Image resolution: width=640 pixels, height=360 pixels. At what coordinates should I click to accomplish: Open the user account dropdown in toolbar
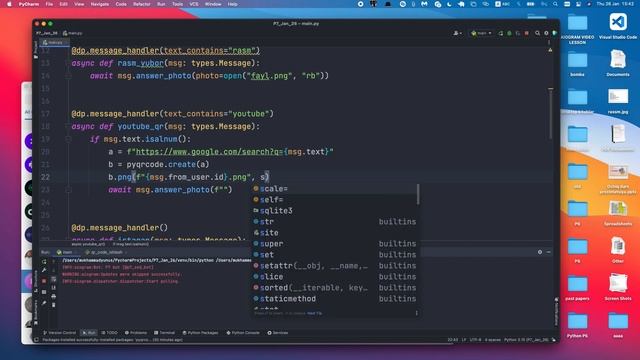click(458, 33)
